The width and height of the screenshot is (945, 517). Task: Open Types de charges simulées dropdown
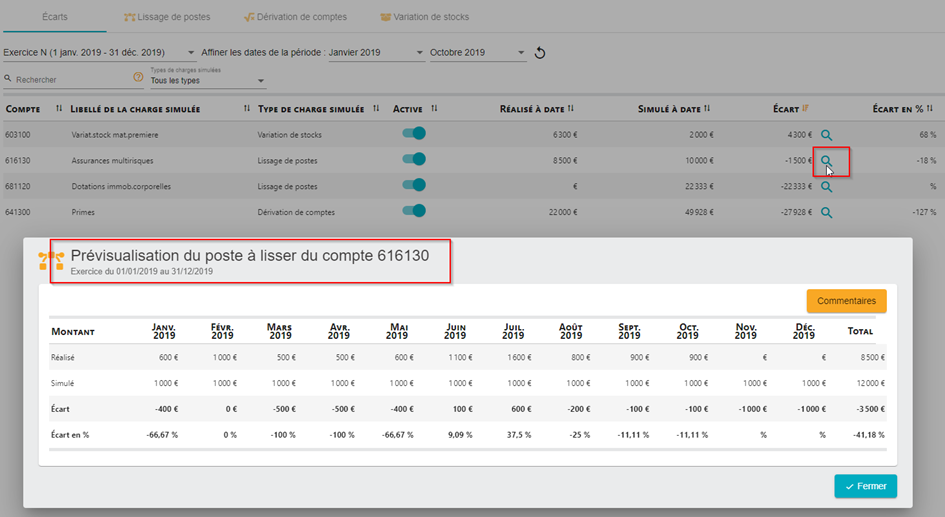[261, 81]
